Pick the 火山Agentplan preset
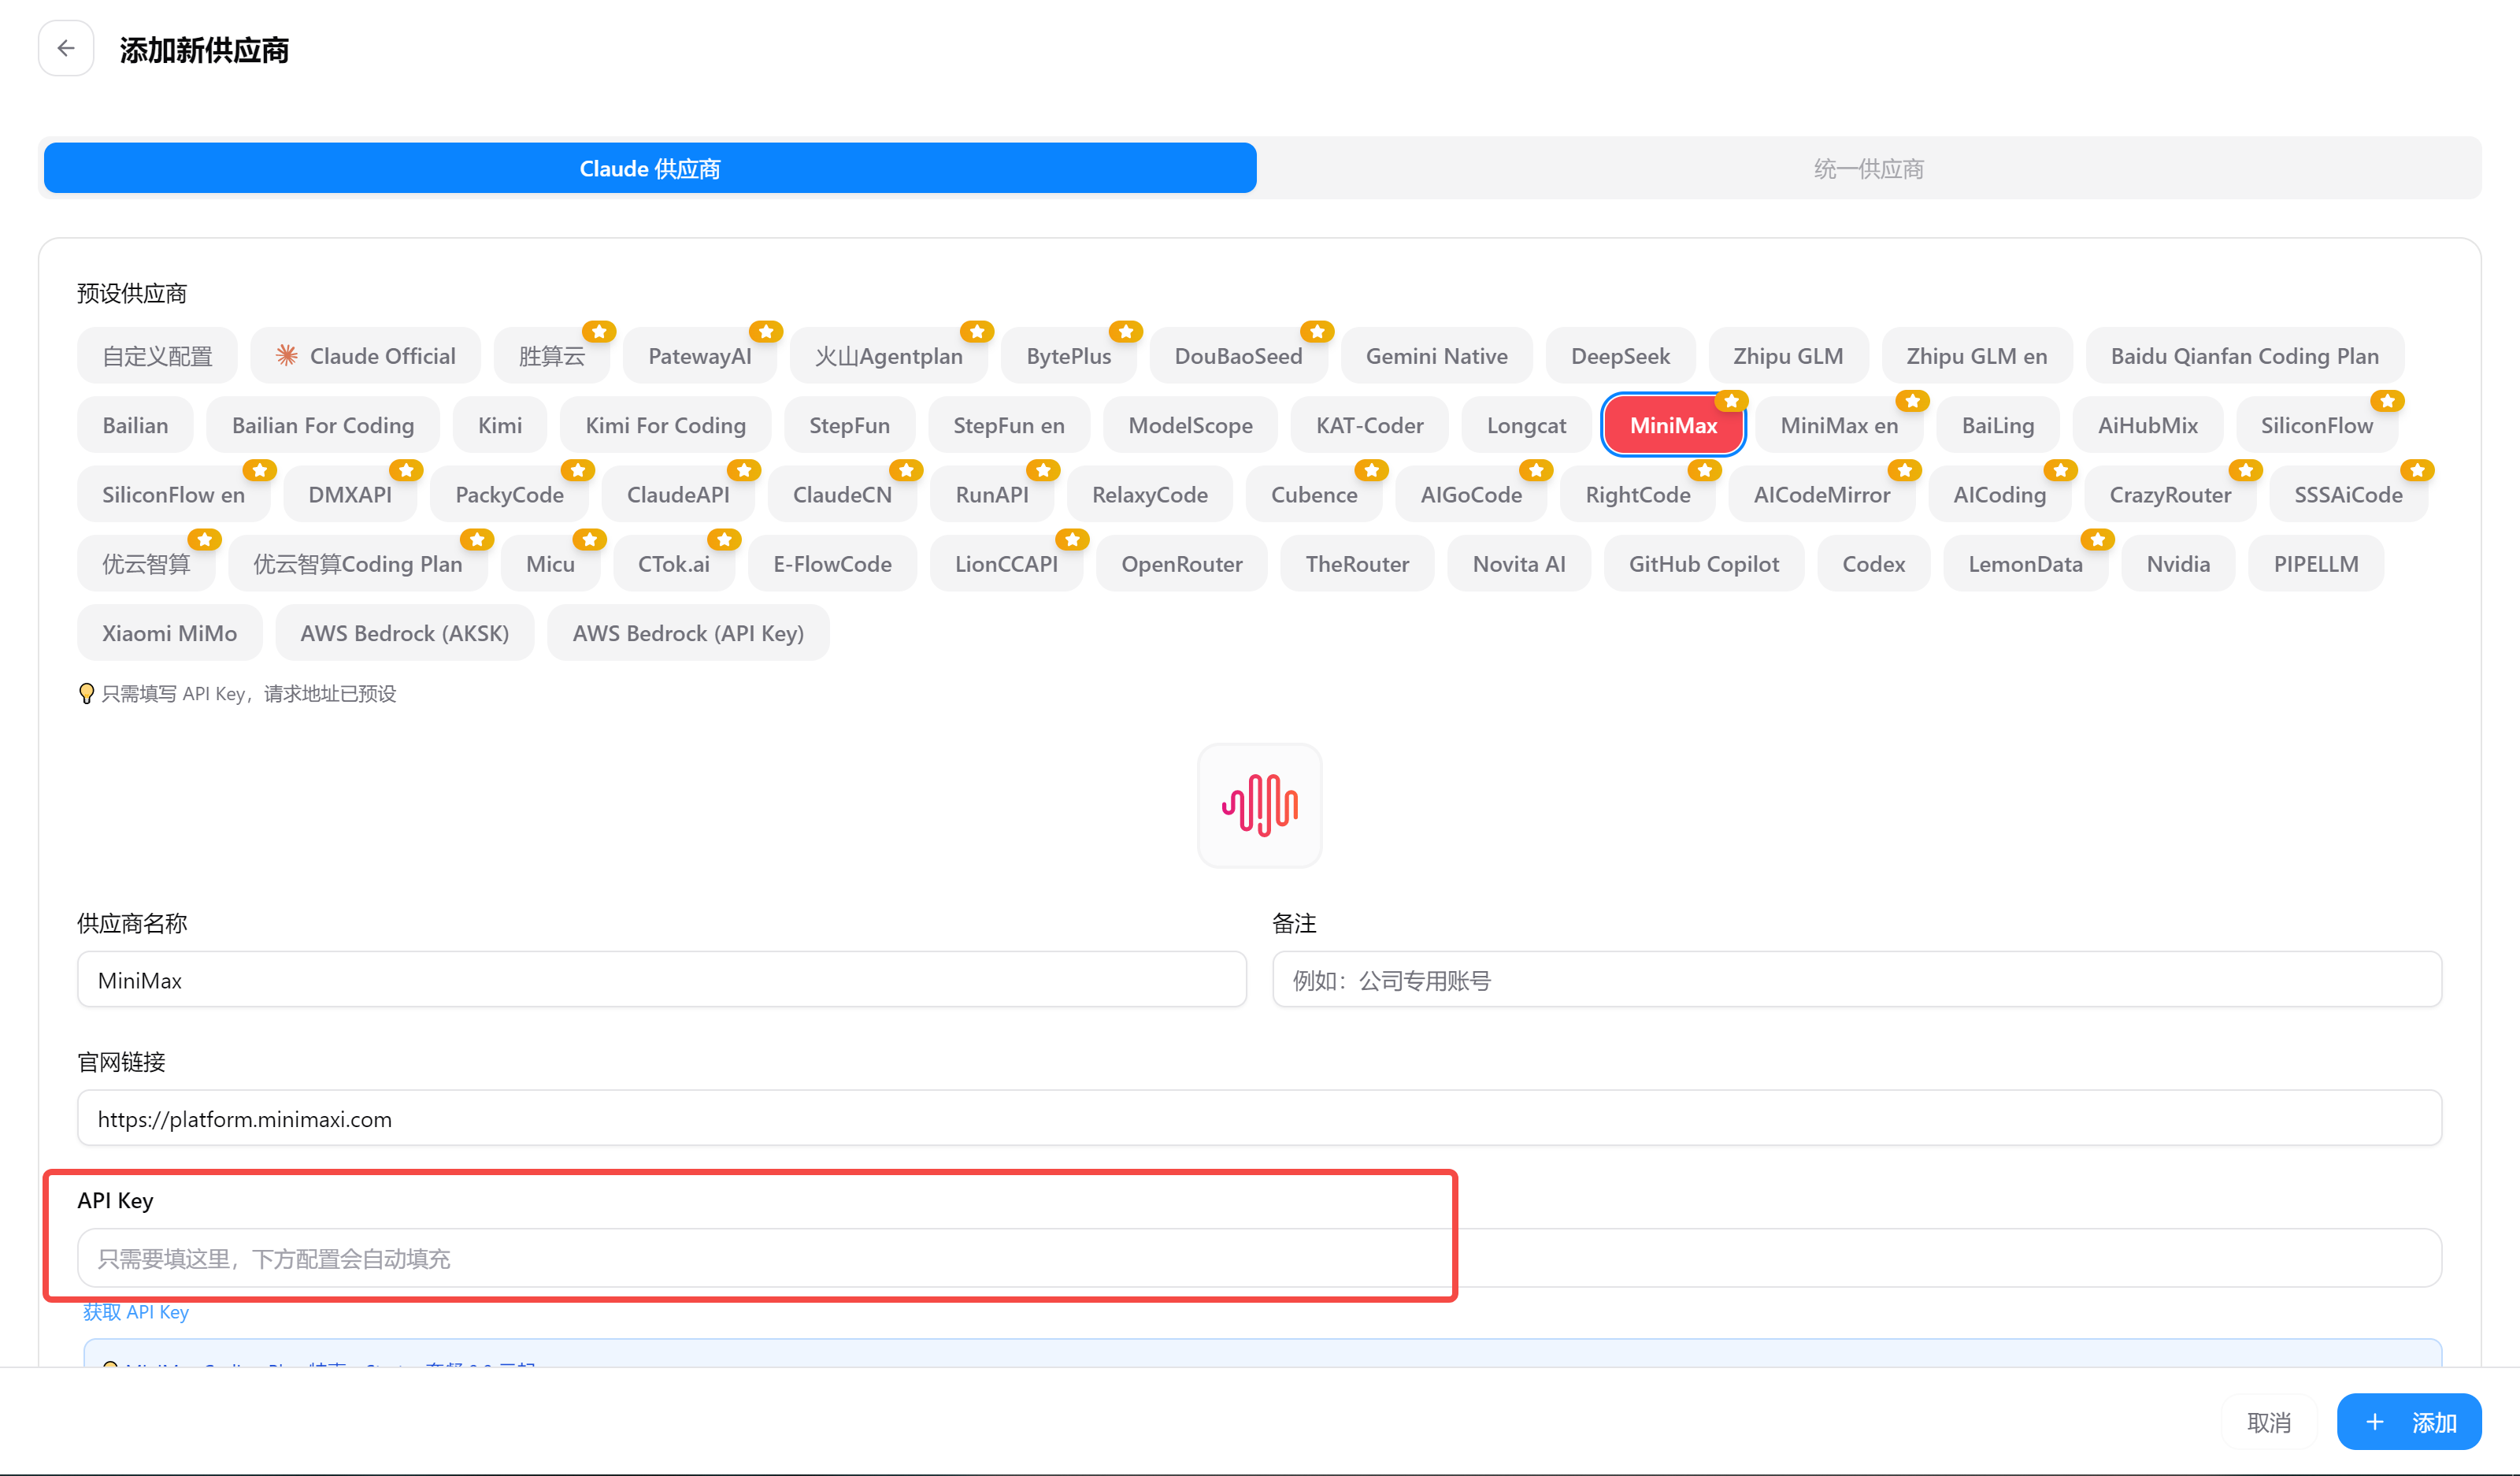Viewport: 2520px width, 1476px height. [x=889, y=356]
